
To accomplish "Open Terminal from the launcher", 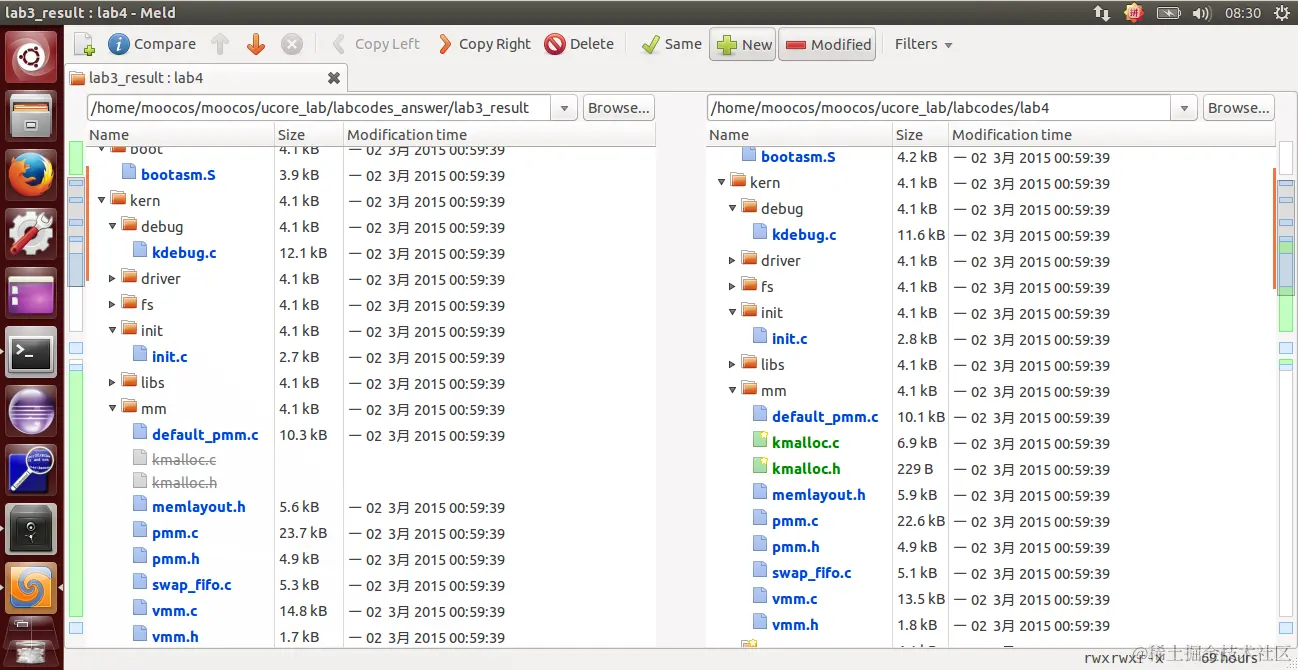I will click(x=32, y=352).
